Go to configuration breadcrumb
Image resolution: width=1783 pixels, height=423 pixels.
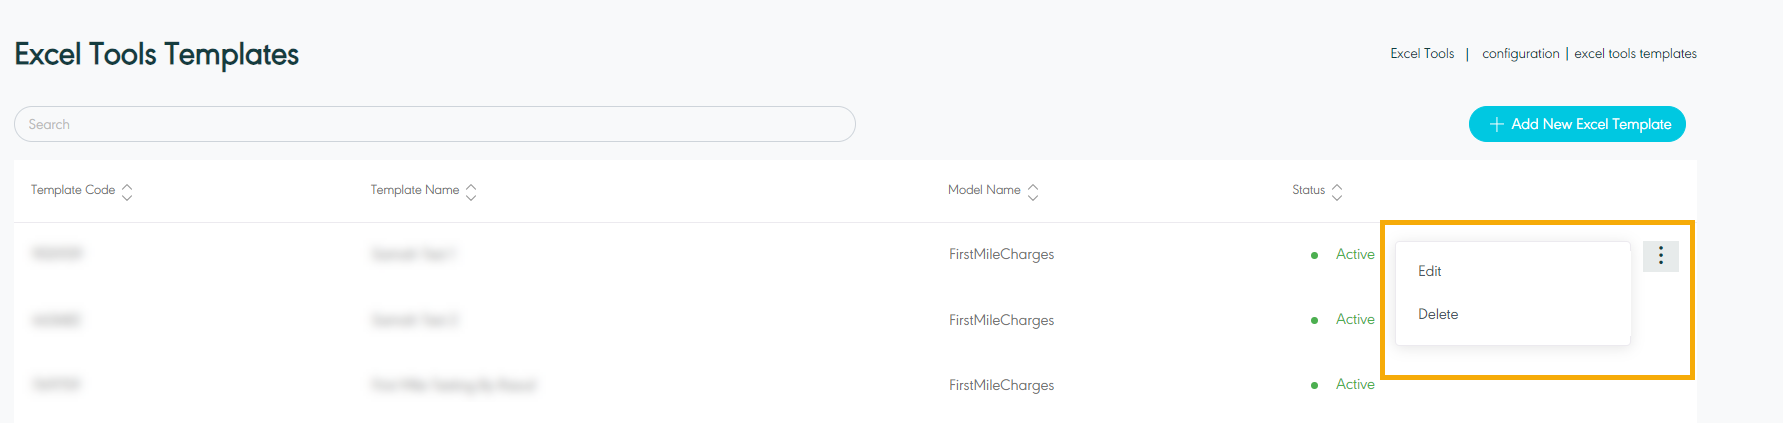click(x=1520, y=54)
